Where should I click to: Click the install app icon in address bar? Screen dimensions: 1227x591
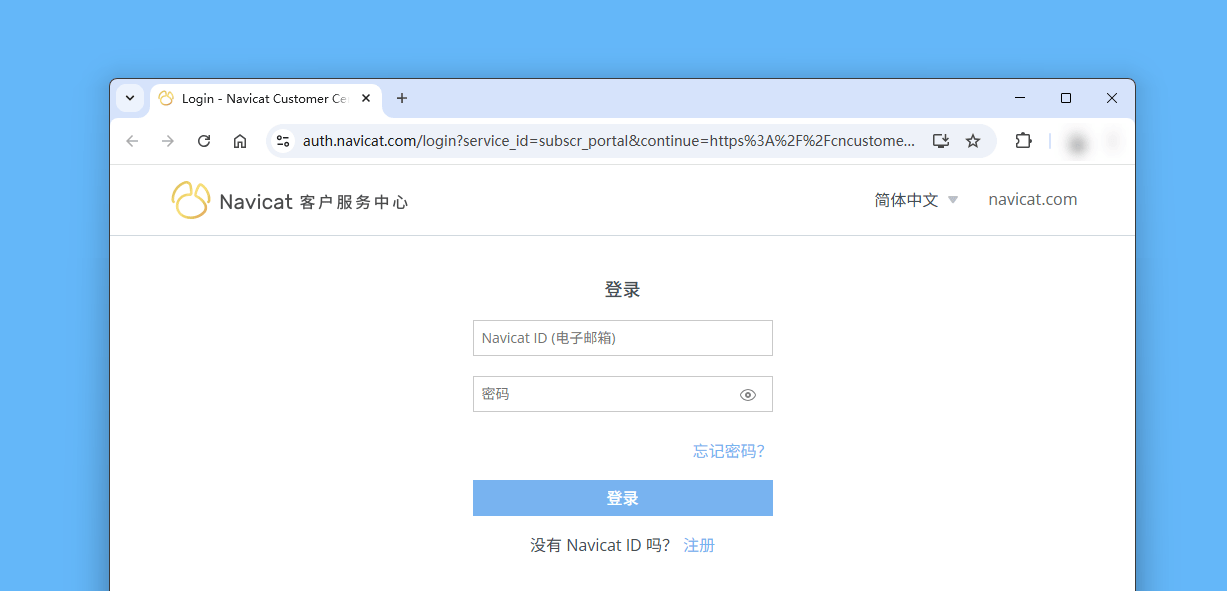click(940, 141)
